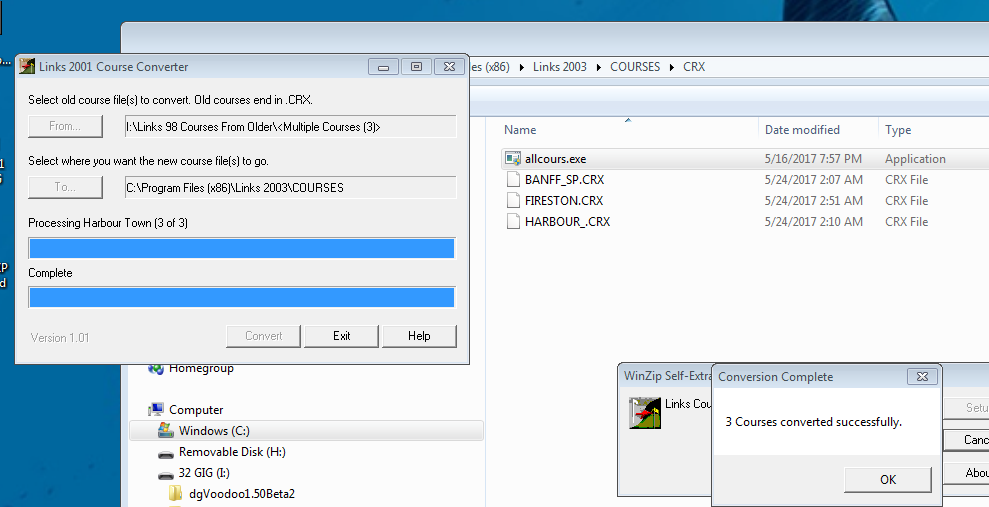
Task: Select the allcours.exe file name
Action: (x=556, y=159)
